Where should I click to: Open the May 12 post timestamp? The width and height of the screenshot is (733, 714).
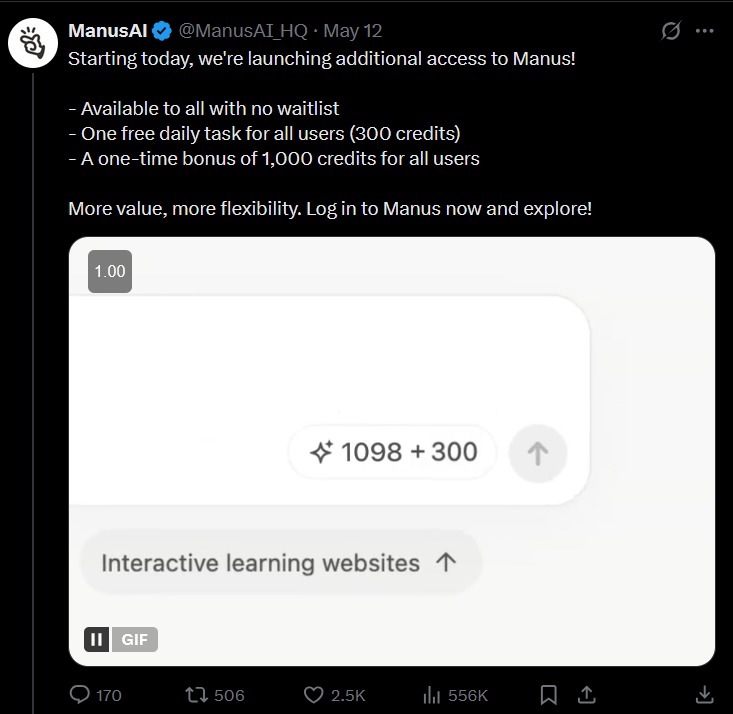point(353,31)
